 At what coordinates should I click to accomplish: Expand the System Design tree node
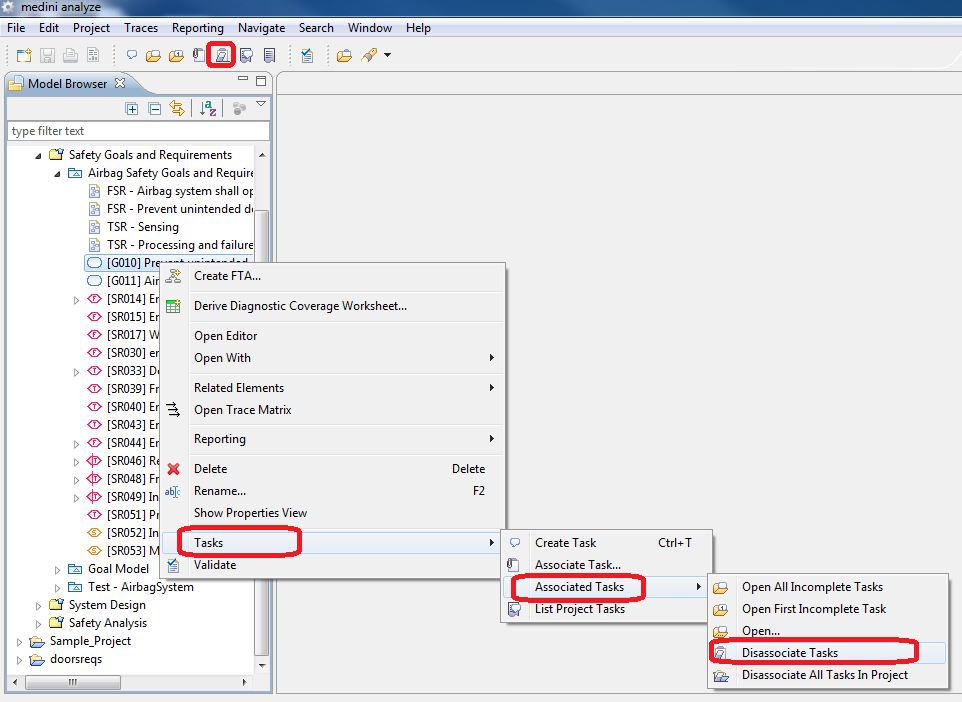point(39,605)
